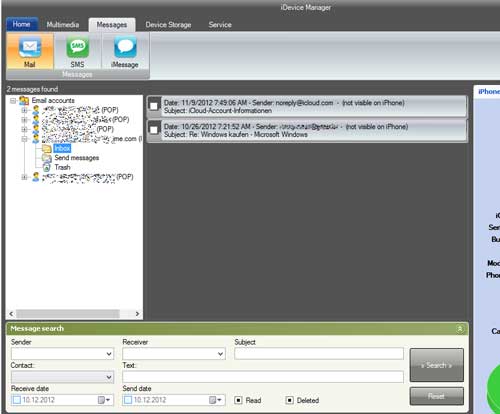The image size is (500, 414).
Task: Collapse the Message search panel chevron
Action: [x=460, y=329]
